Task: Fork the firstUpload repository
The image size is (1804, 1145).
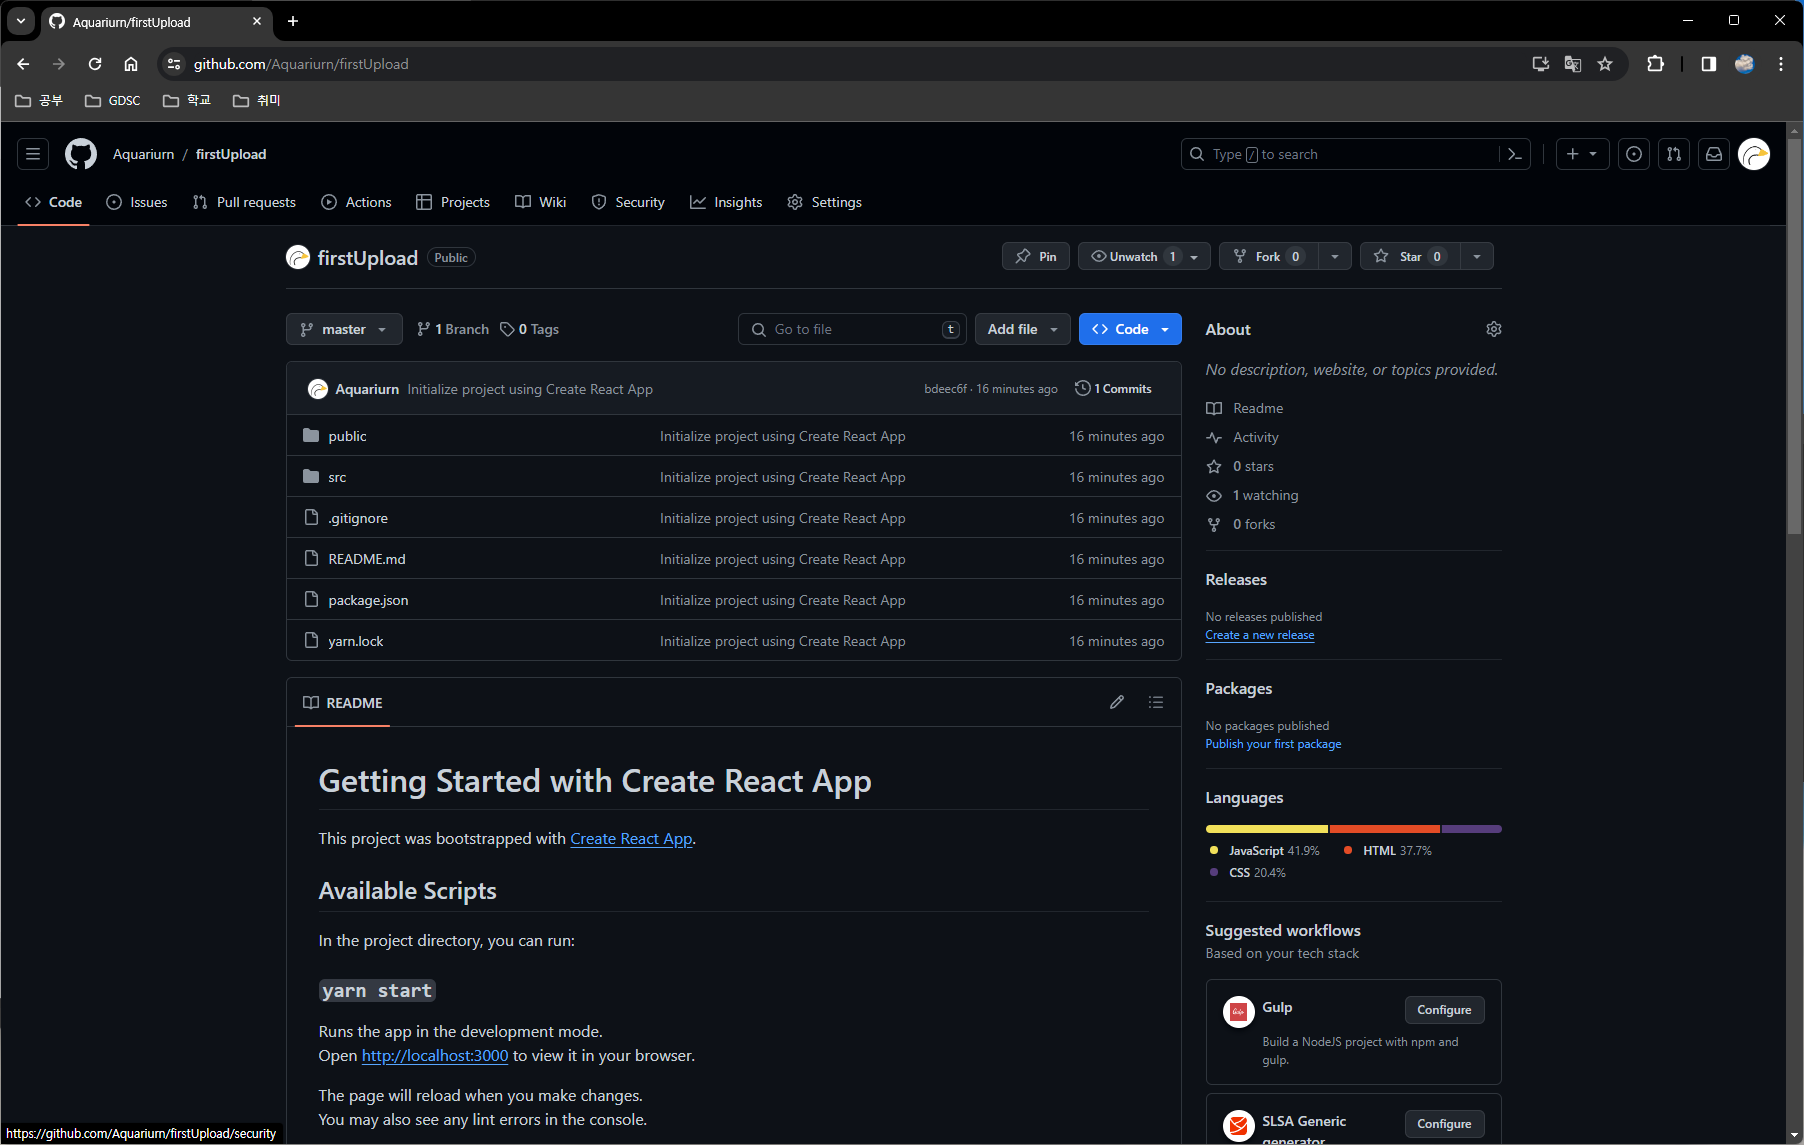Action: 1268,256
